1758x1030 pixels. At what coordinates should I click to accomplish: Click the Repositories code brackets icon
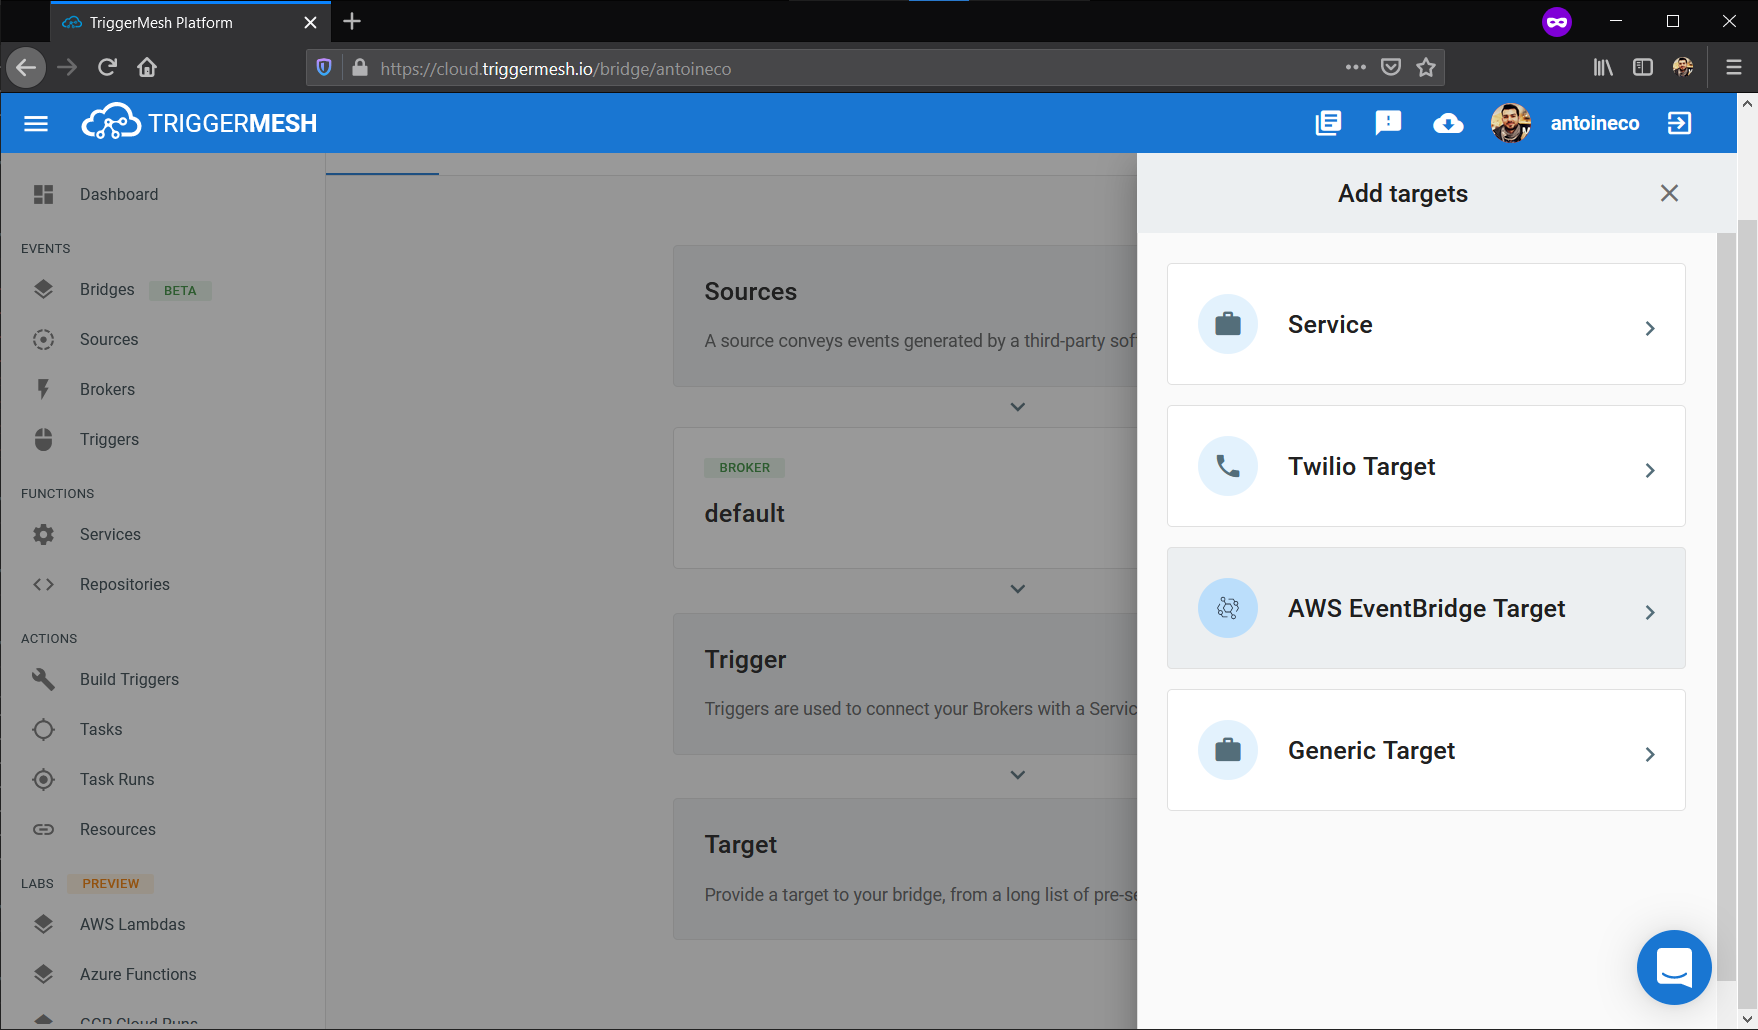pos(43,584)
